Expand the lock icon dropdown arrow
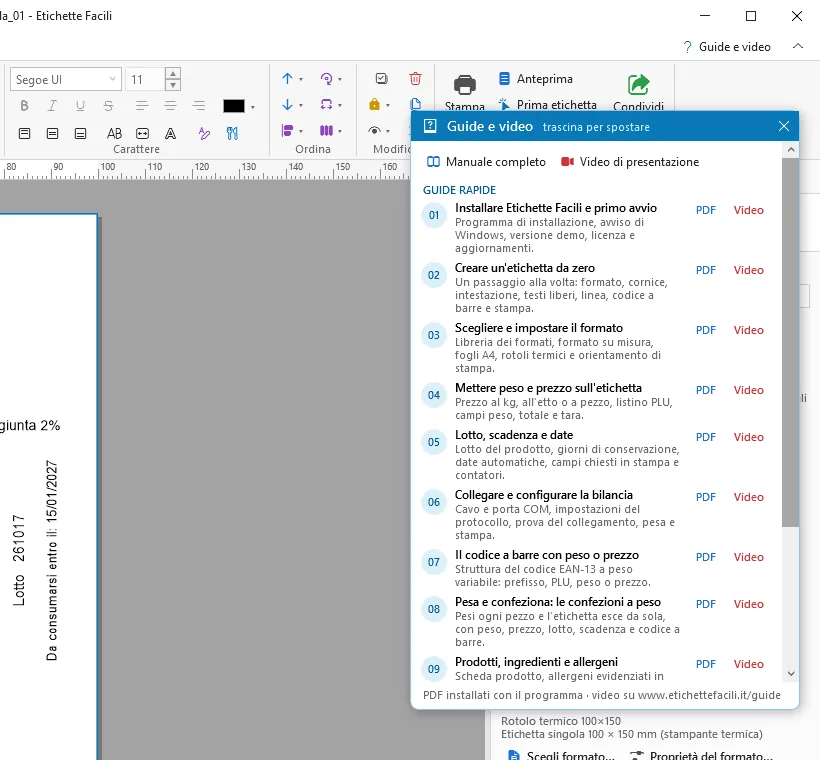Viewport: 820px width, 760px height. [388, 105]
